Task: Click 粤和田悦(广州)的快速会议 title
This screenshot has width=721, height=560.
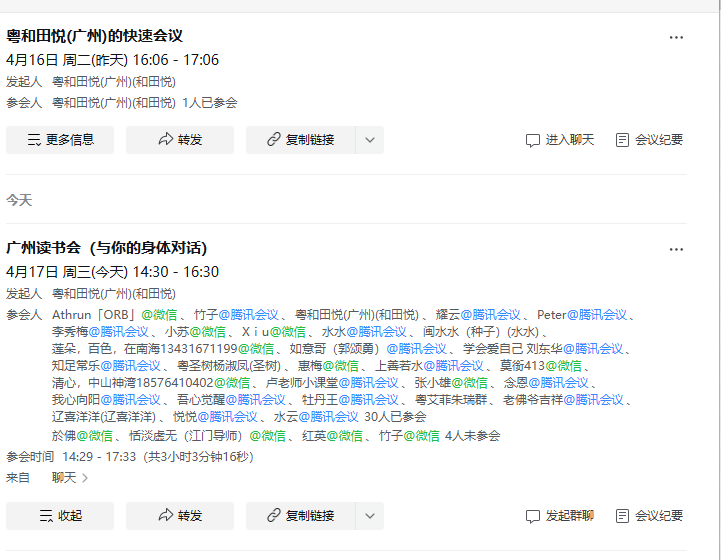Action: click(x=95, y=36)
